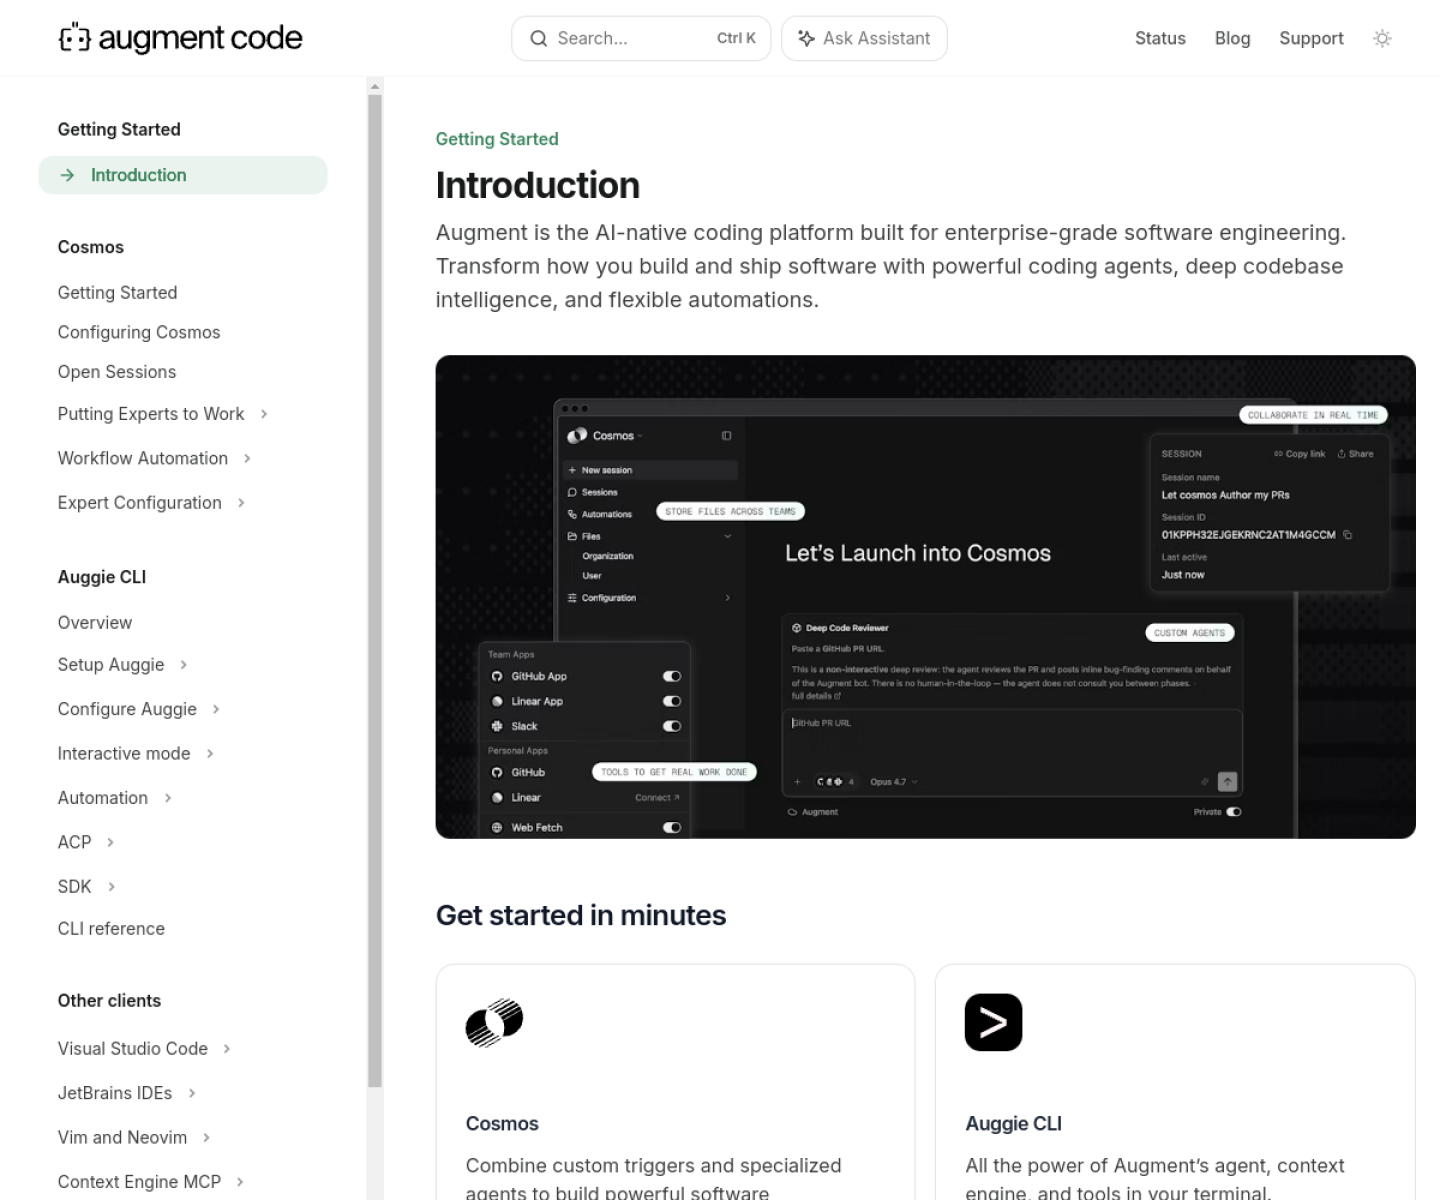Click the Cosmos hero screenshot image
The height and width of the screenshot is (1200, 1440).
click(925, 597)
